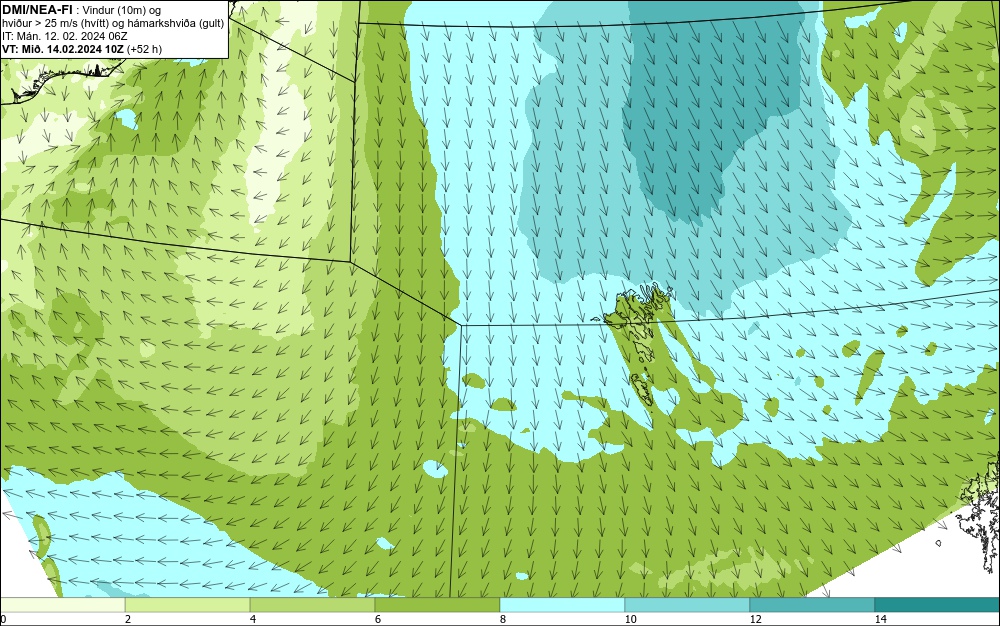Click the "(+52 h)" forecast offset text
Viewport: 1000px width, 626px height.
144,49
